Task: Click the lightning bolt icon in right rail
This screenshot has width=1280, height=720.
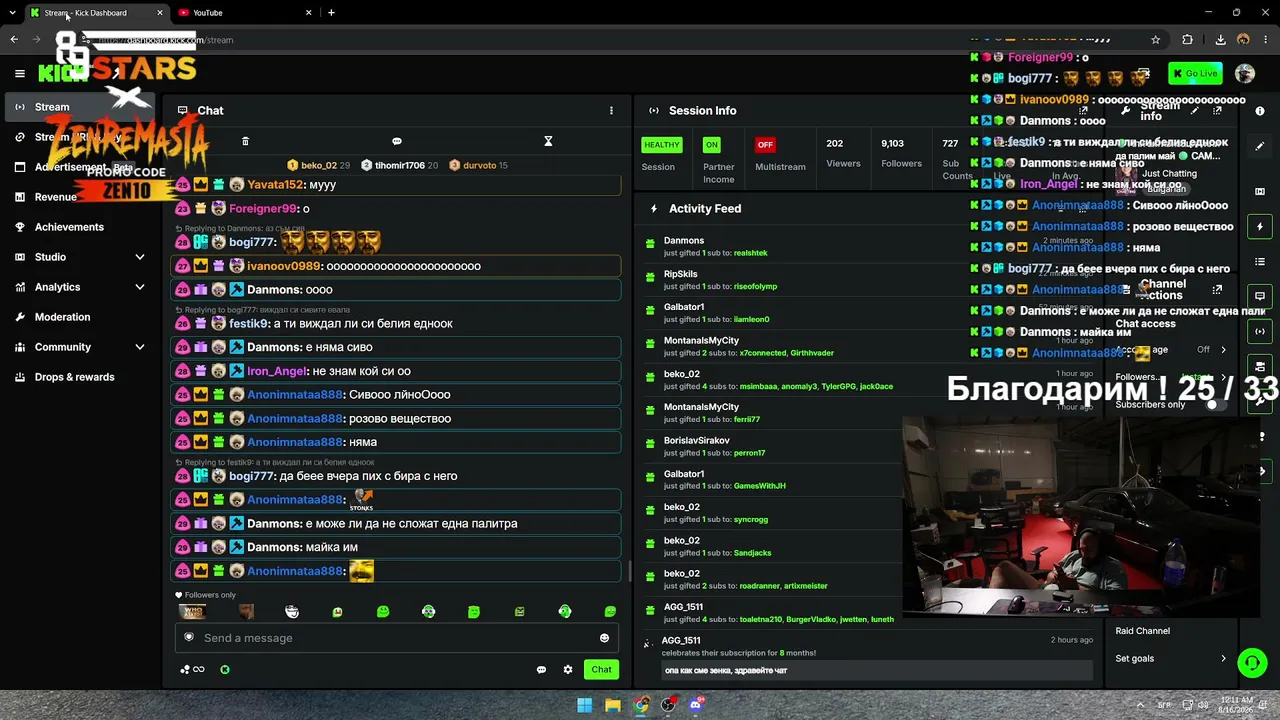Action: point(1260,227)
